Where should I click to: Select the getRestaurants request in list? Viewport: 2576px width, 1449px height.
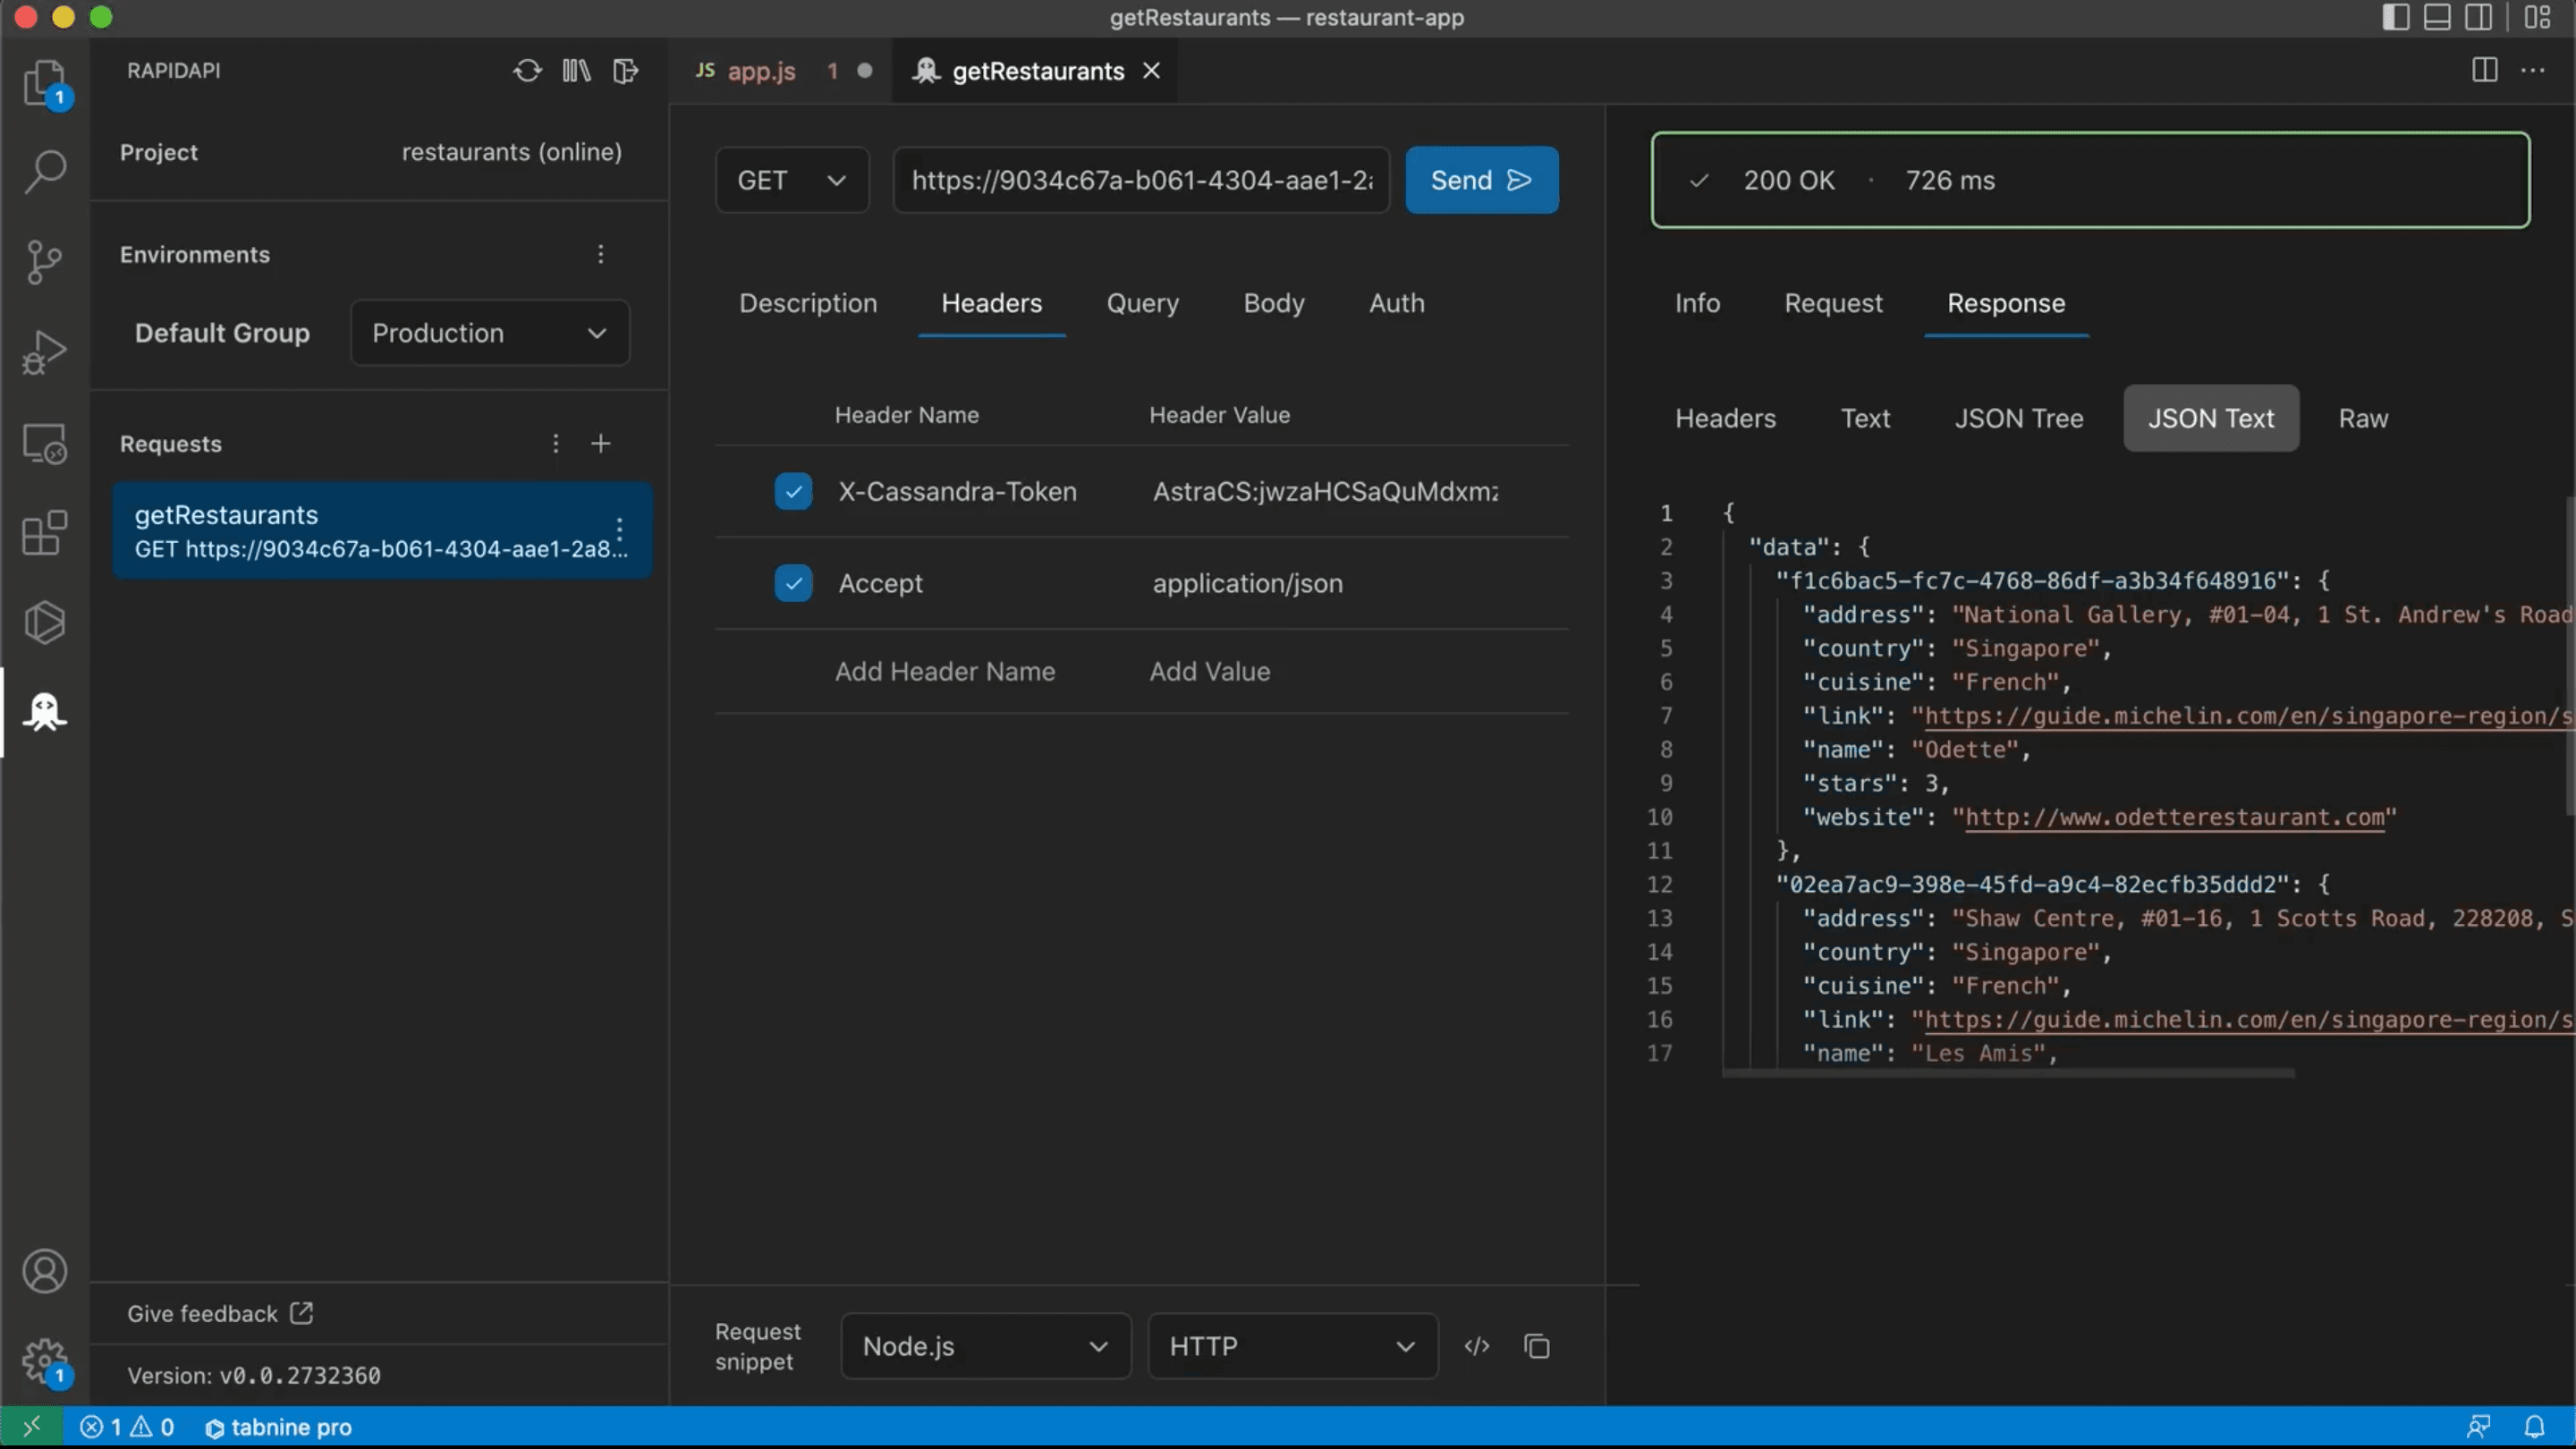382,530
